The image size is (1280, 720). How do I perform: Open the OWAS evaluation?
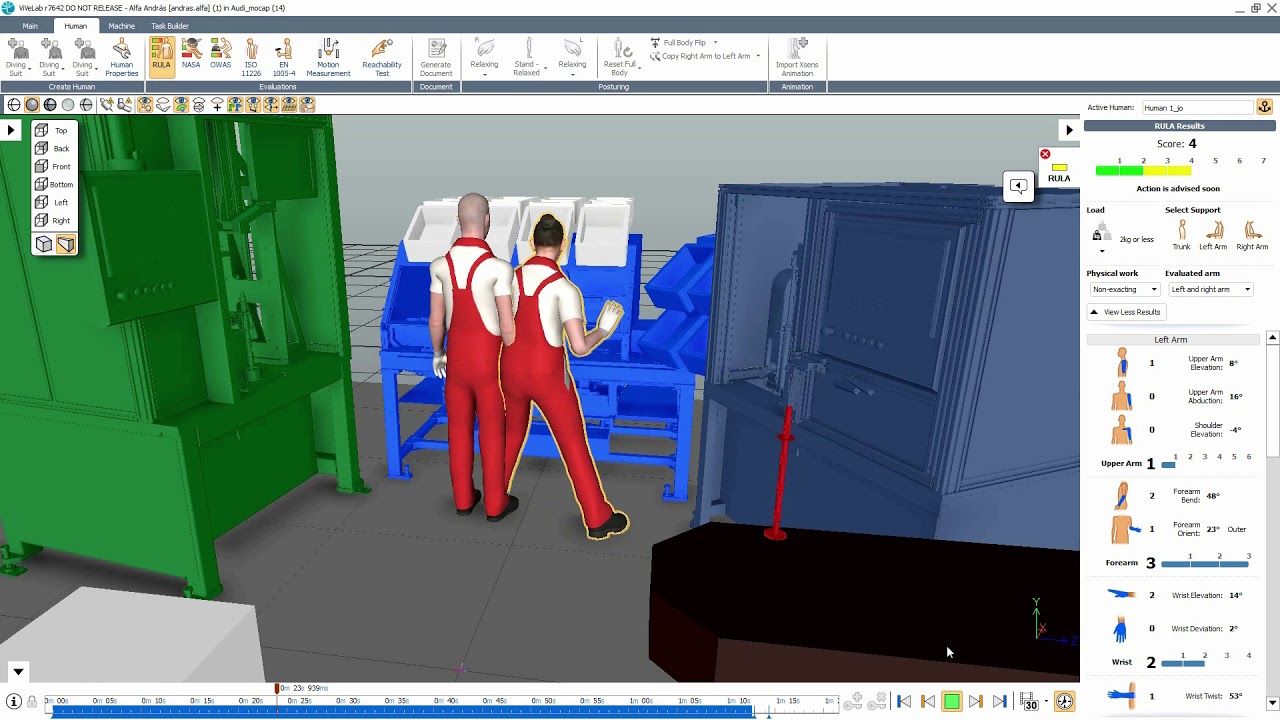[x=220, y=56]
